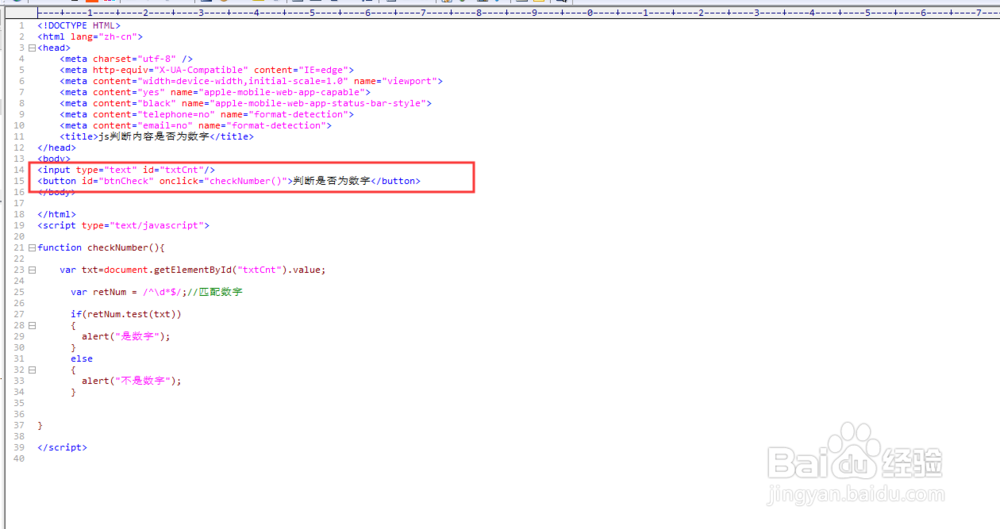Click the closing </html> tag
1000x529 pixels.
(x=57, y=214)
